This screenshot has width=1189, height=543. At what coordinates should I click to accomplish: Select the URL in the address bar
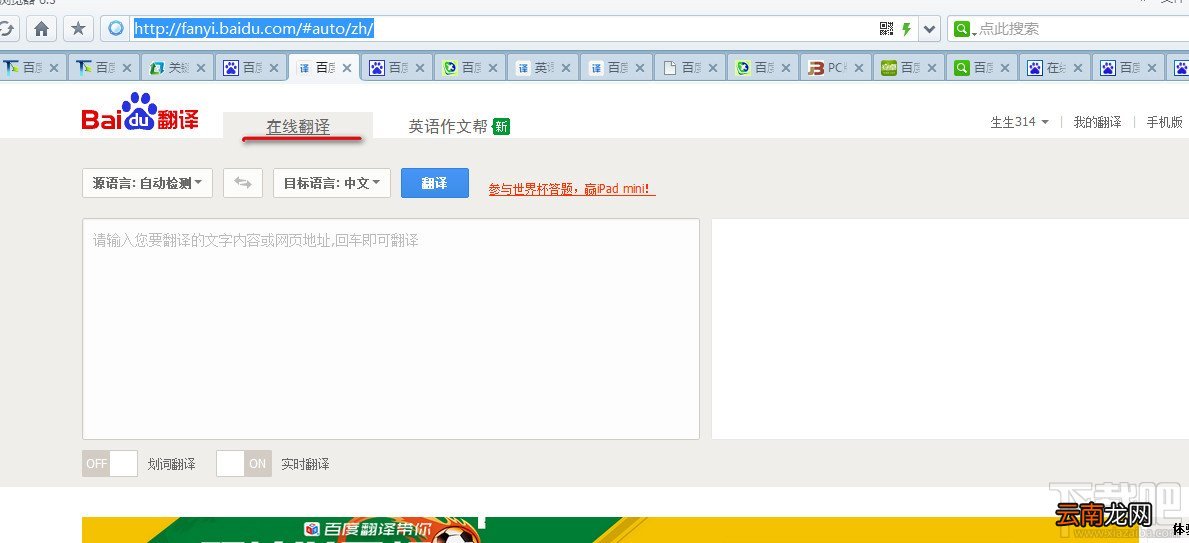click(254, 29)
